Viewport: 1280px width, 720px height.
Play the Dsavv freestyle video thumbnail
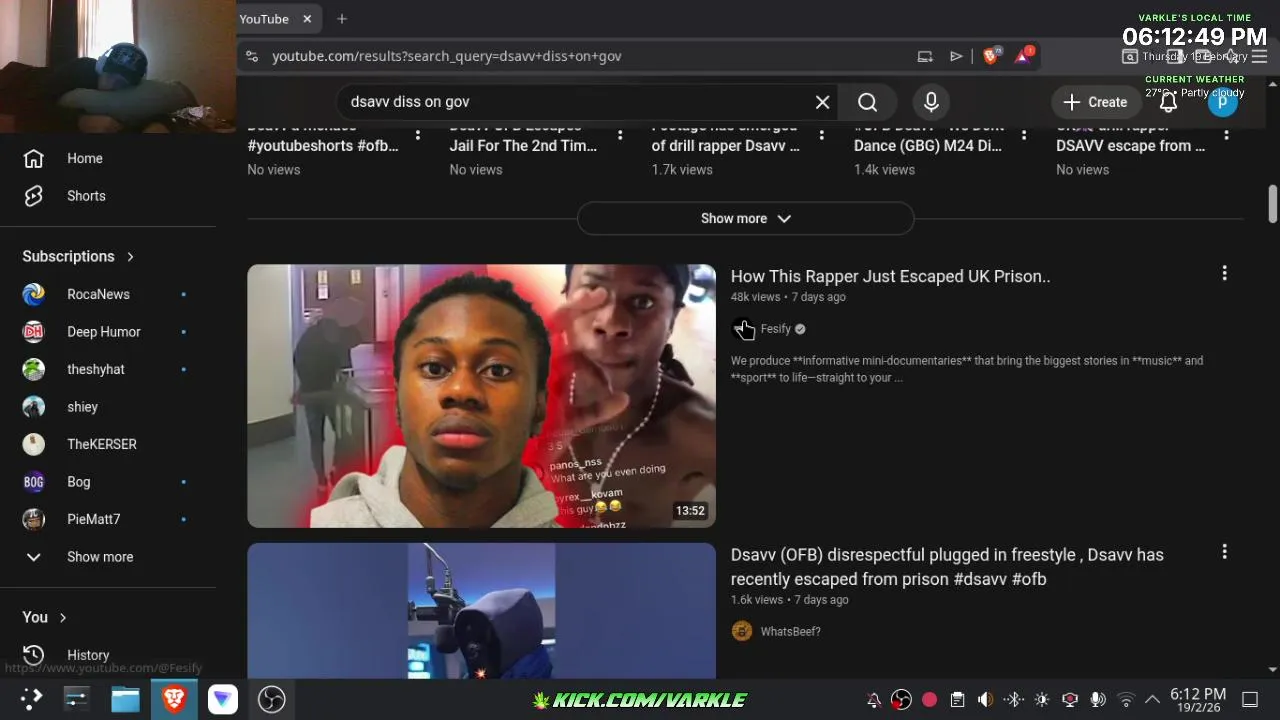click(x=481, y=611)
